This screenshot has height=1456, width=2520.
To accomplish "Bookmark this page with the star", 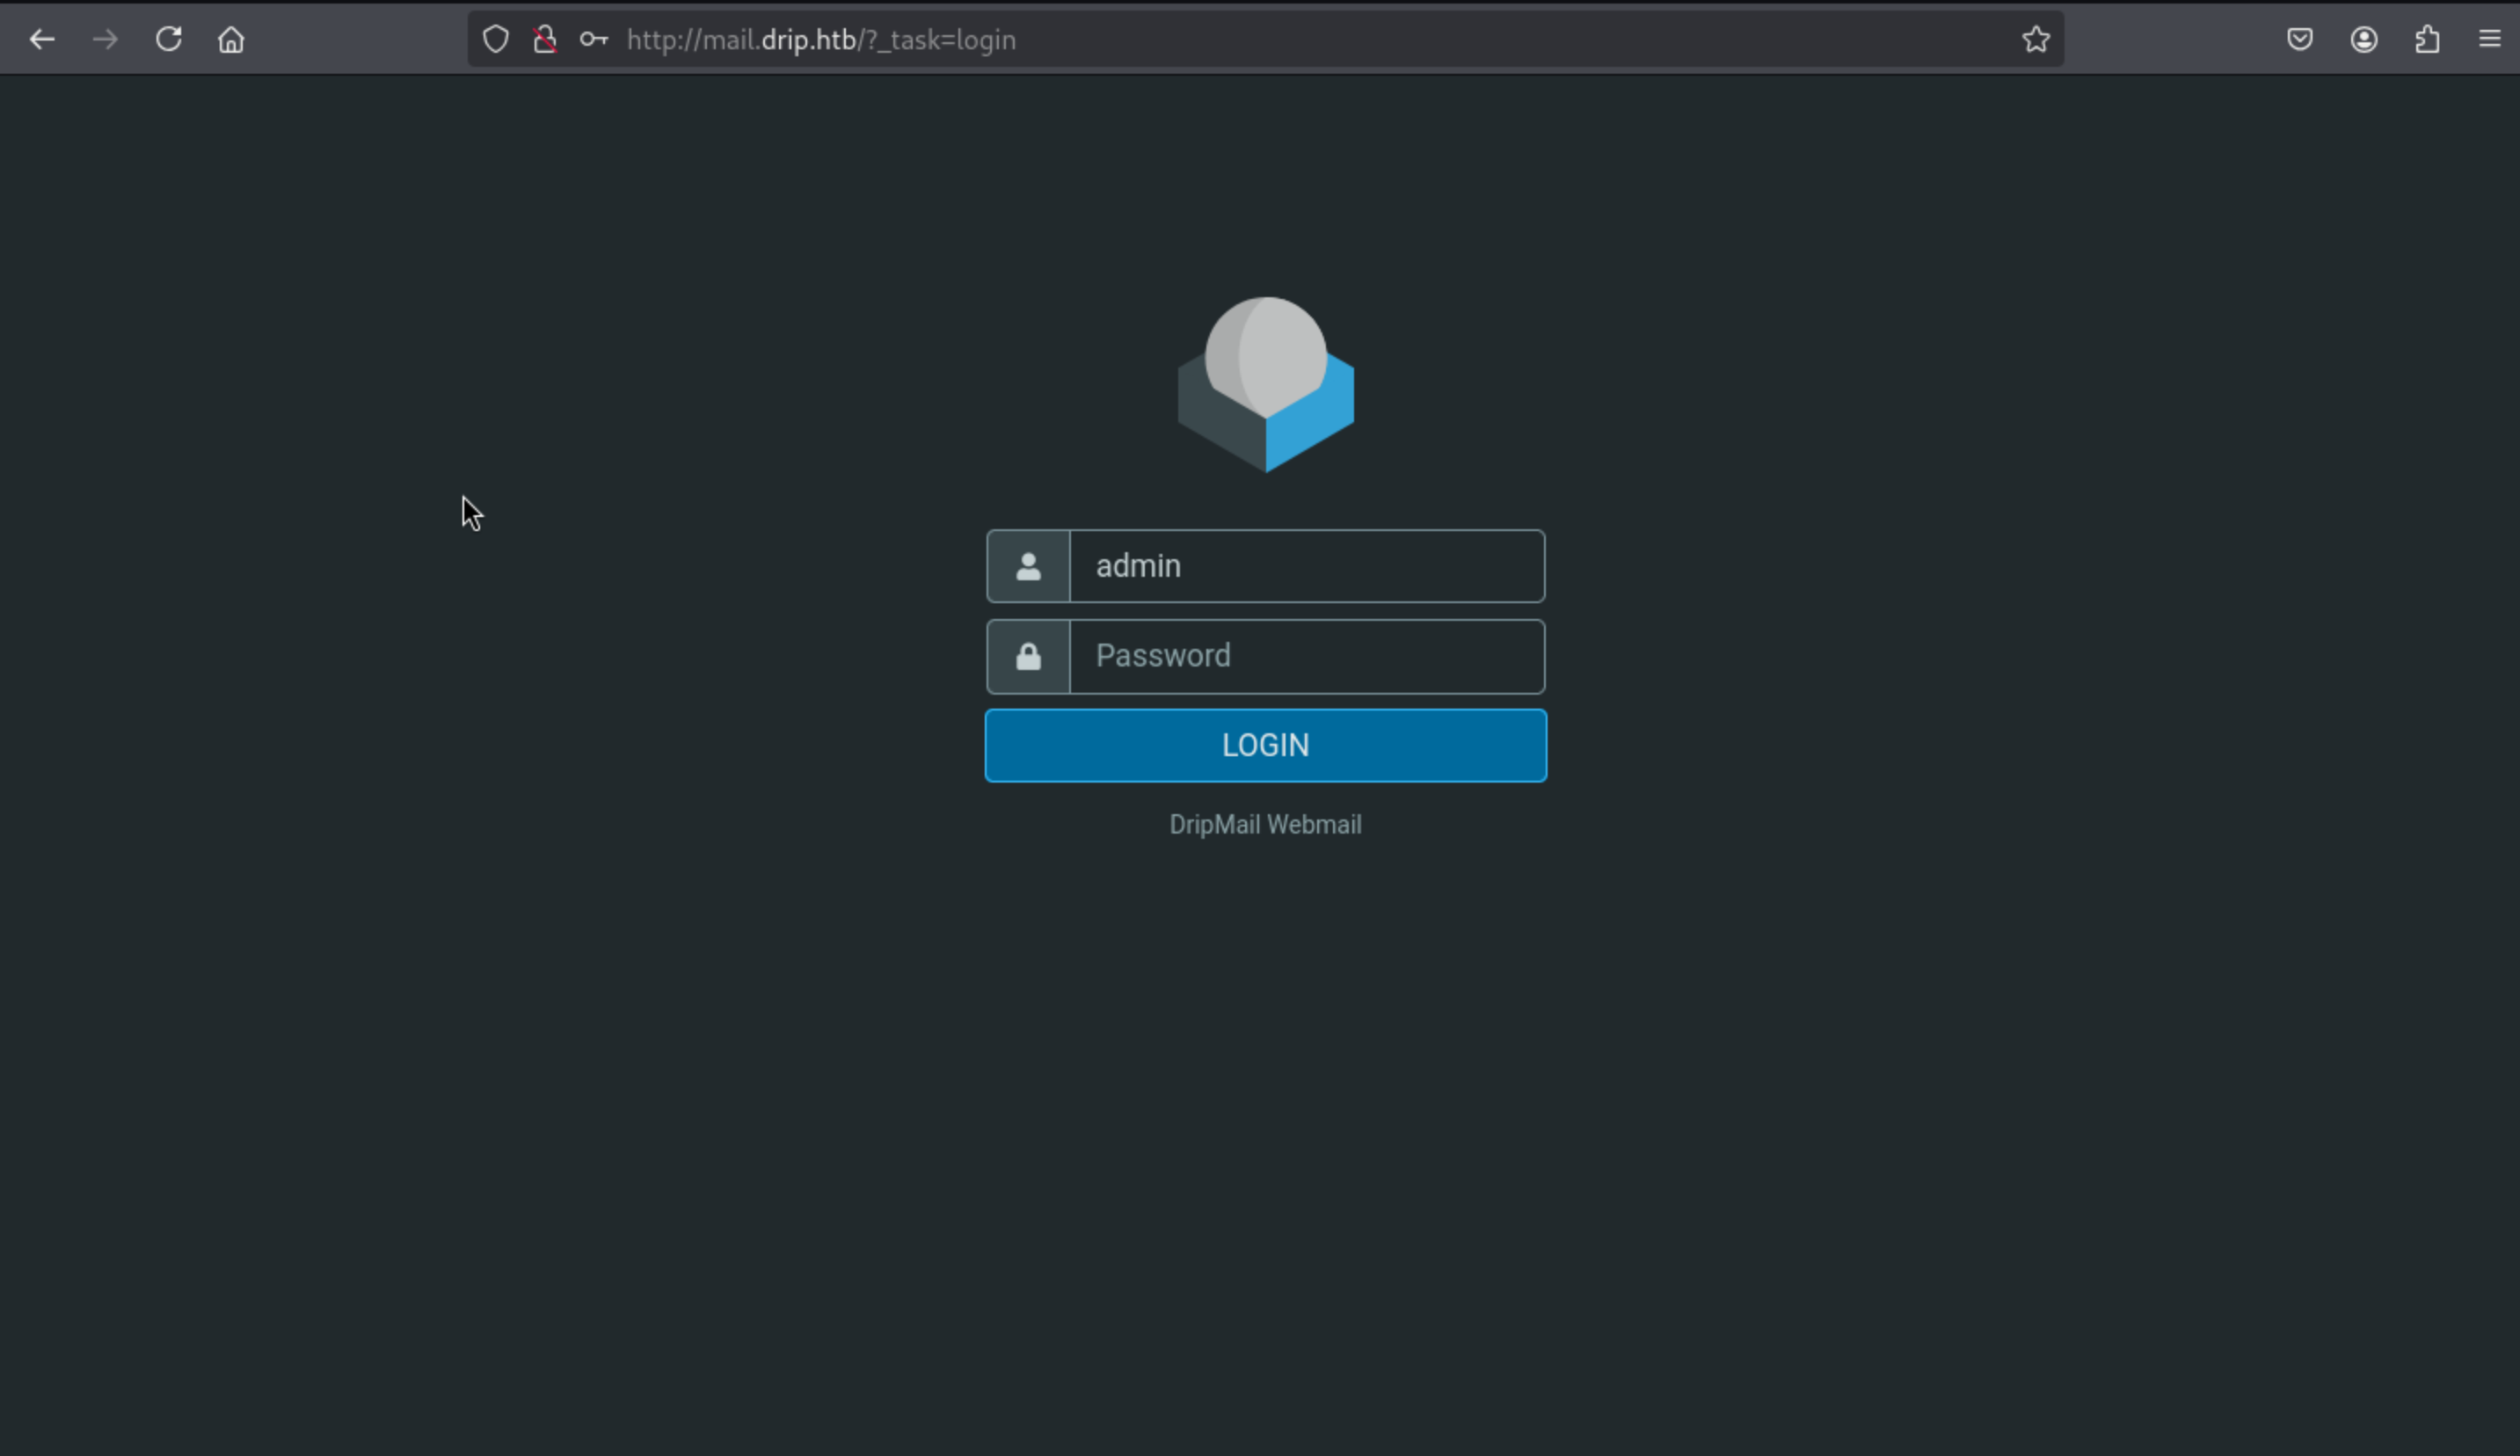I will pyautogui.click(x=2036, y=40).
